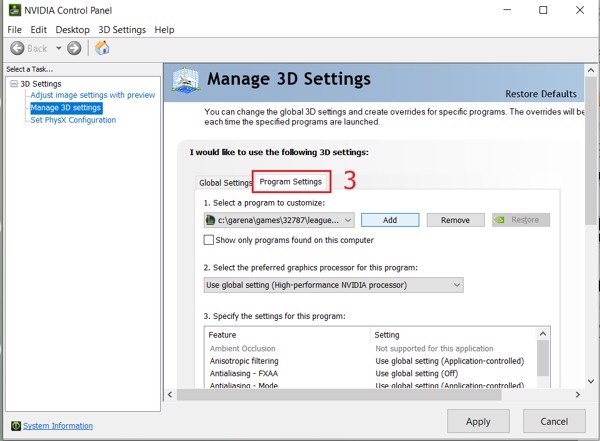This screenshot has width=600, height=441.
Task: Click the Add program button
Action: [x=390, y=220]
